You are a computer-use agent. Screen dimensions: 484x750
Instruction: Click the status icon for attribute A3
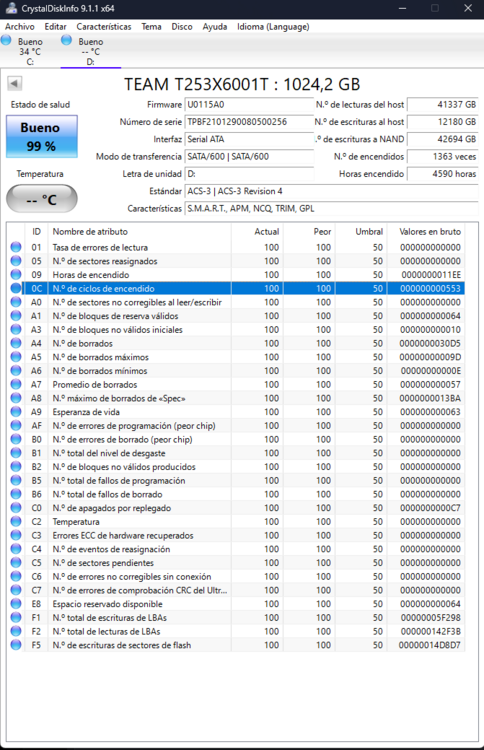click(x=16, y=329)
